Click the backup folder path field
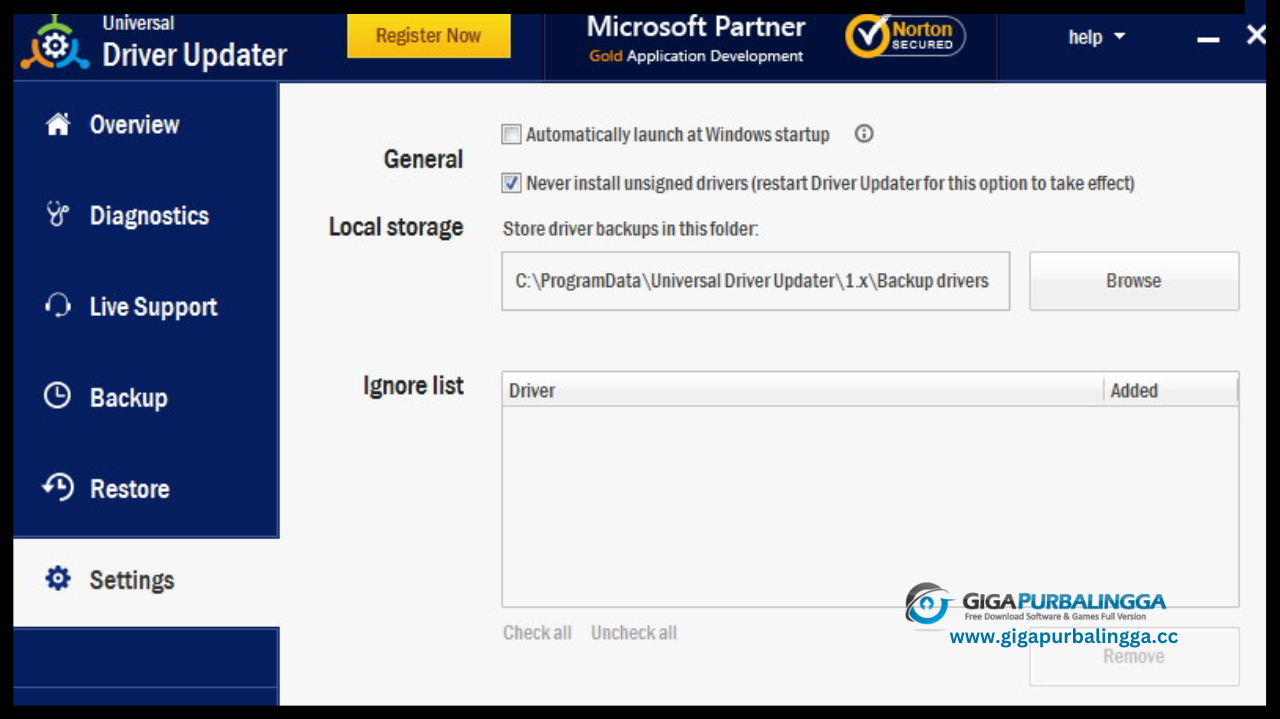Screen dimensions: 1280x719 tap(756, 281)
